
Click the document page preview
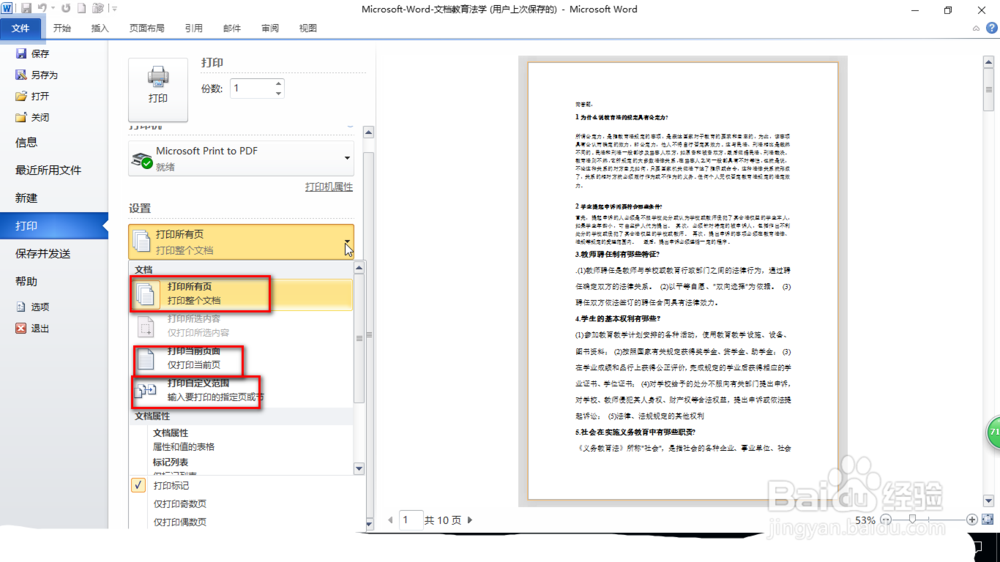click(682, 281)
